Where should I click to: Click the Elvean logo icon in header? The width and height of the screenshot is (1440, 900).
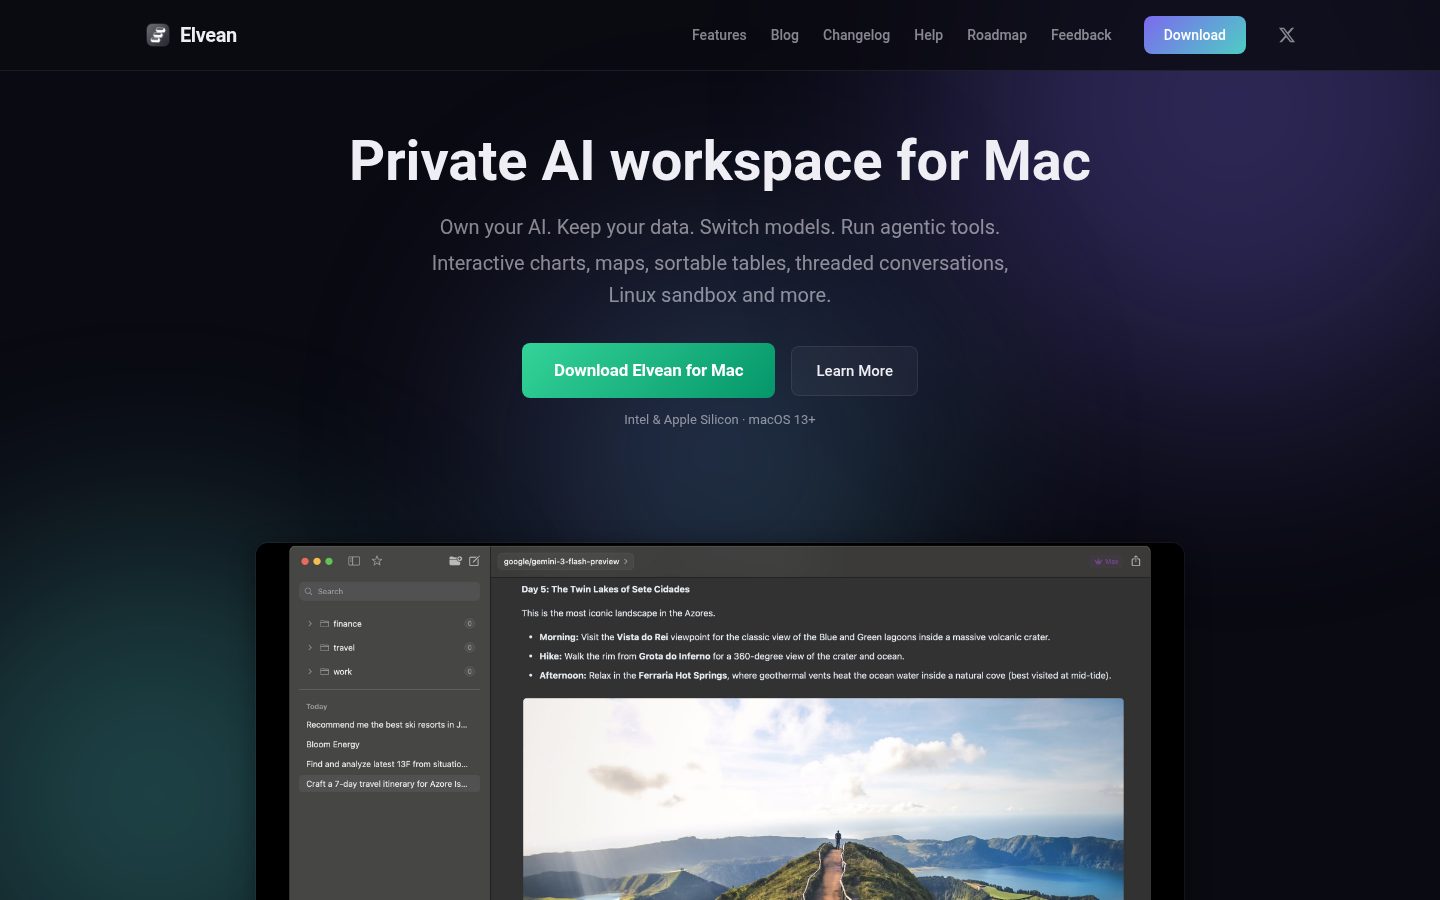coord(158,35)
